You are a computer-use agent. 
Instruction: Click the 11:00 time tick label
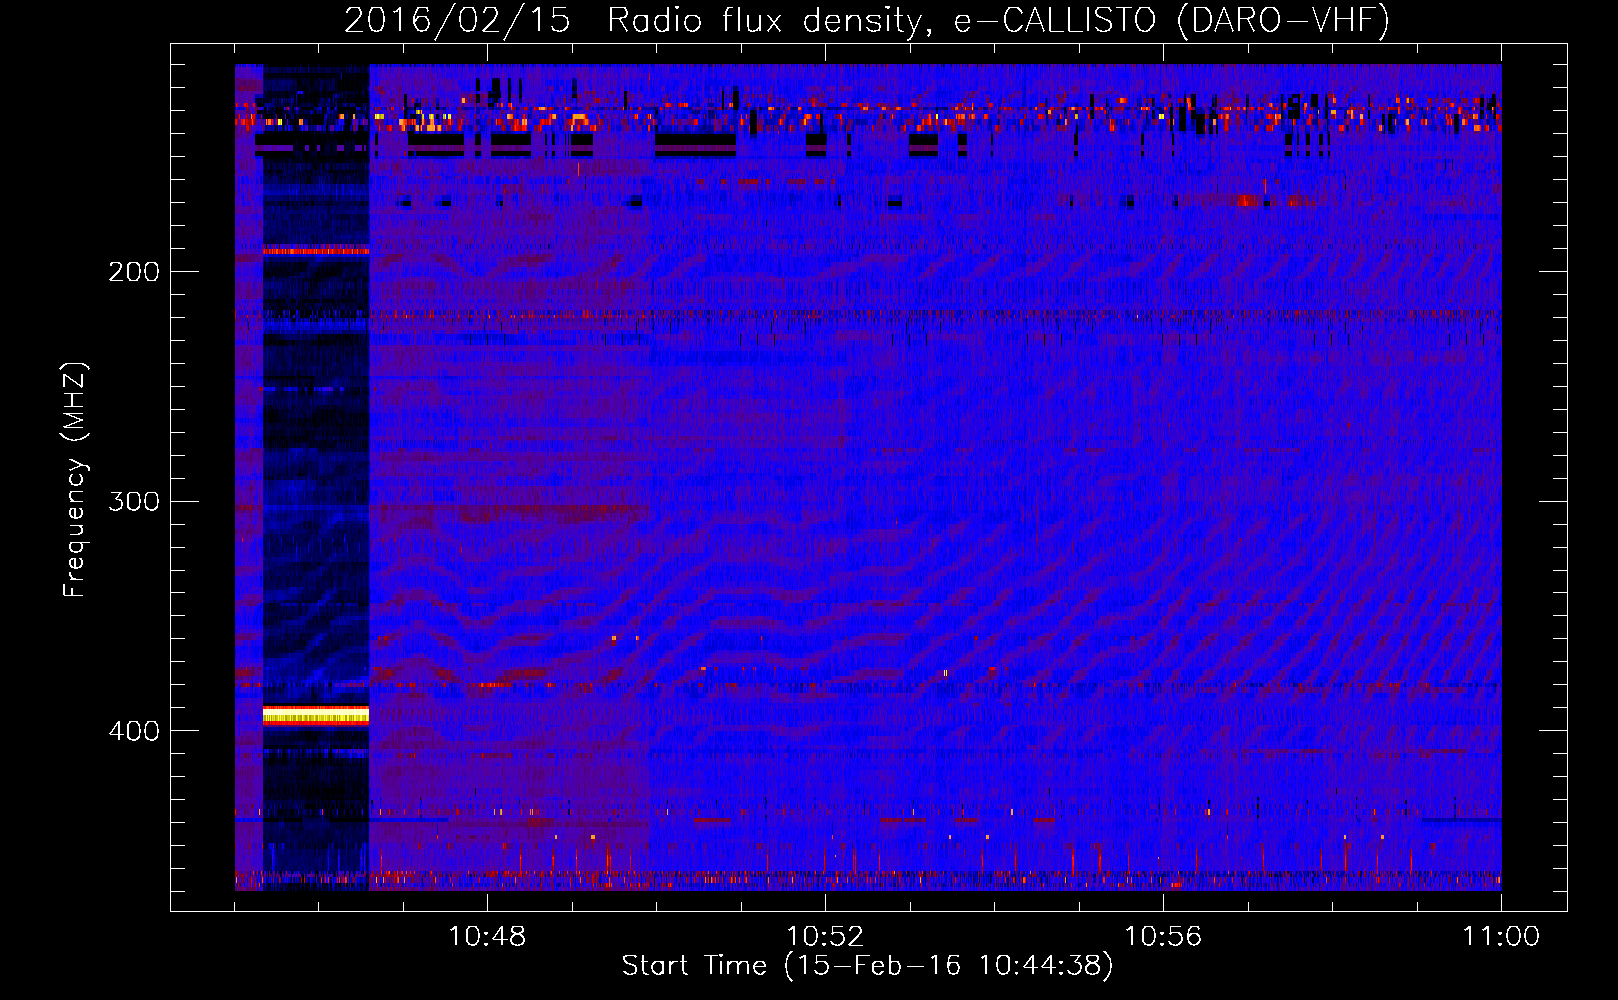point(1501,936)
